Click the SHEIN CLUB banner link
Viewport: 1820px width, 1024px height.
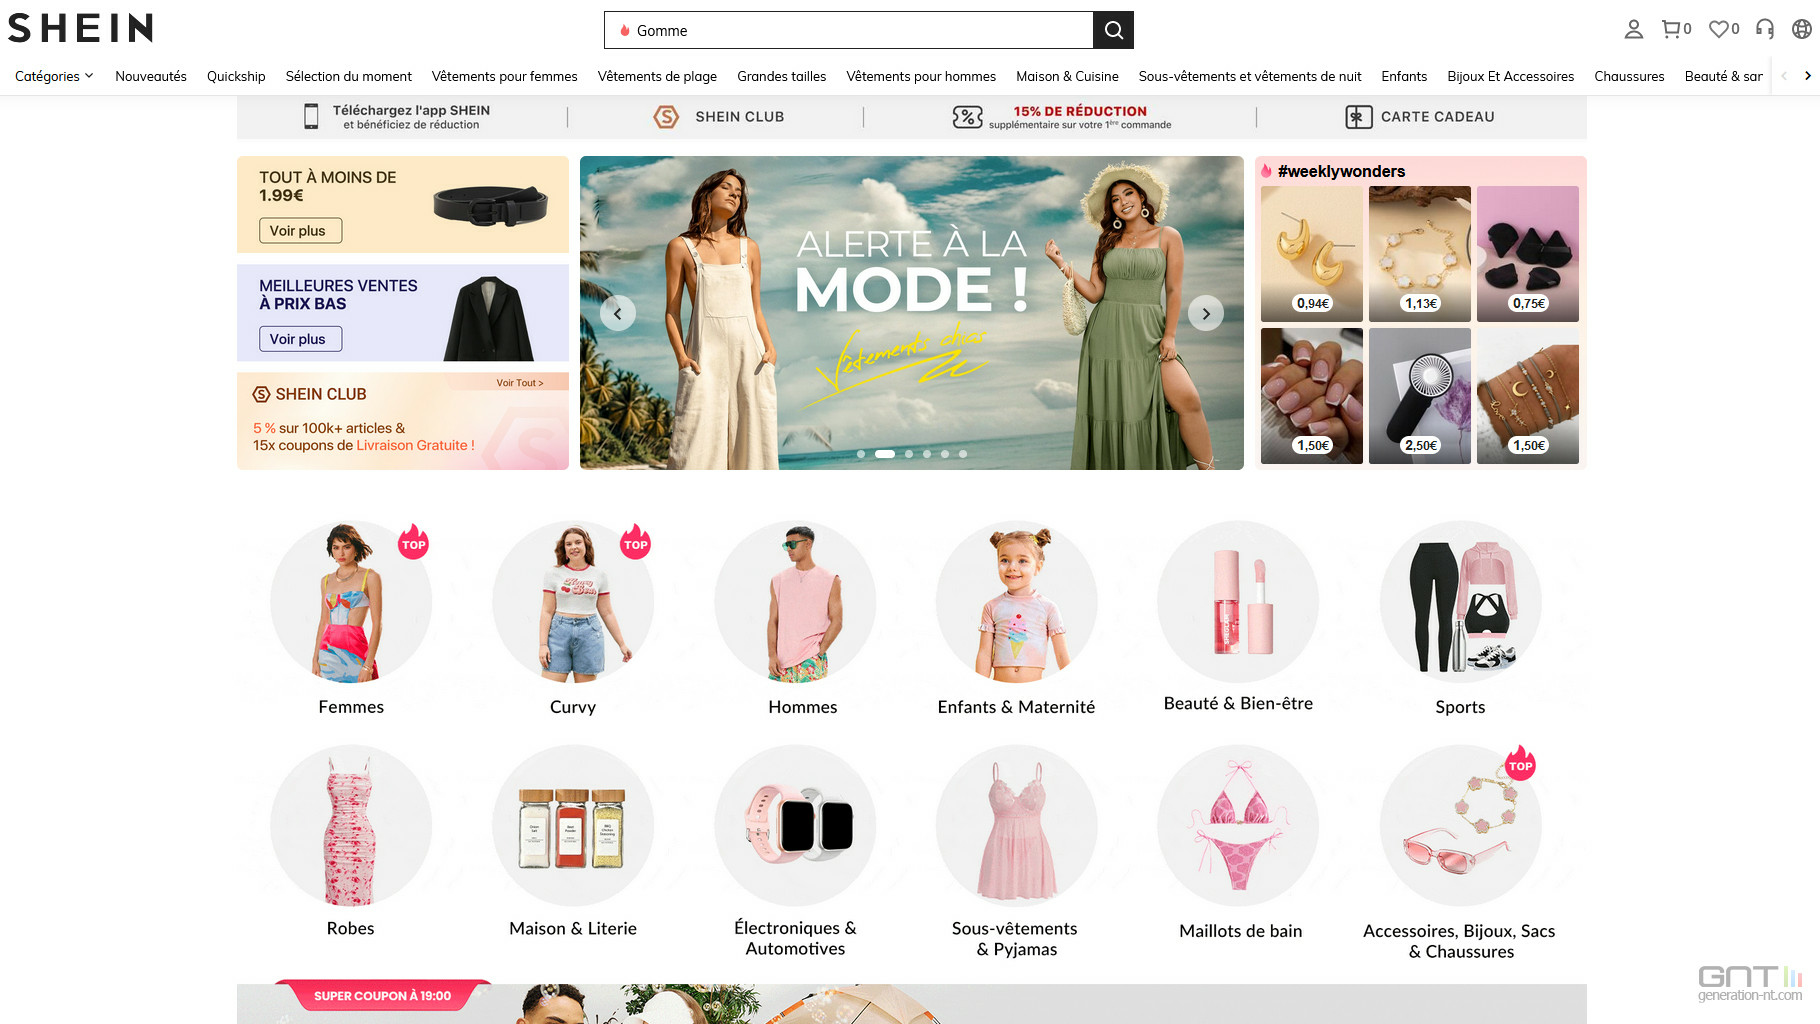[739, 117]
